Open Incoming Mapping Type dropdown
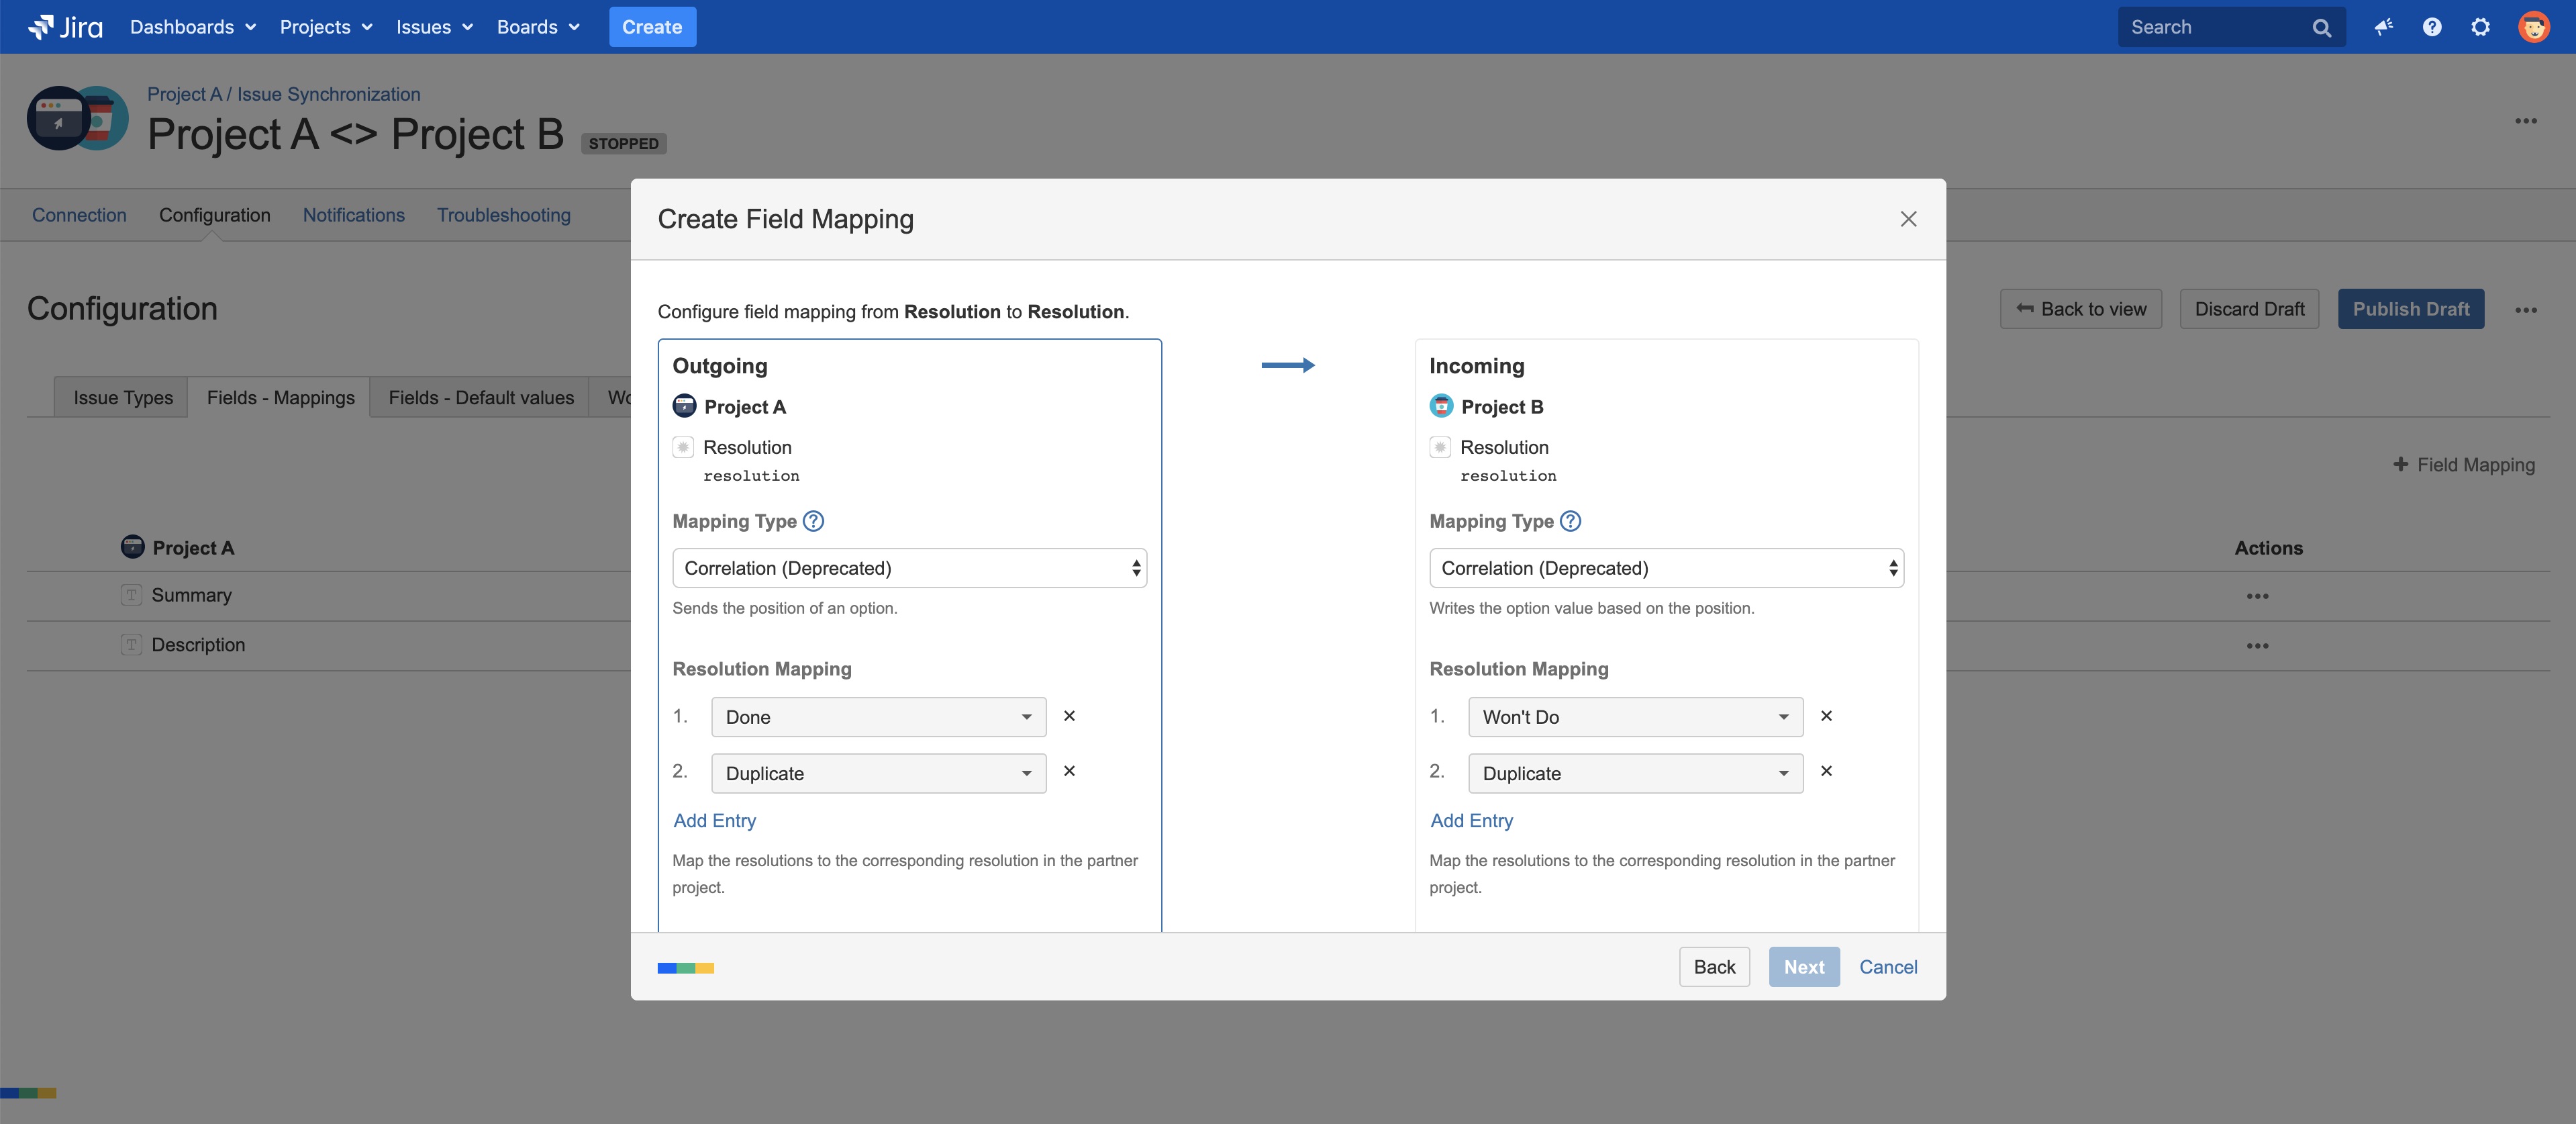 click(1665, 568)
